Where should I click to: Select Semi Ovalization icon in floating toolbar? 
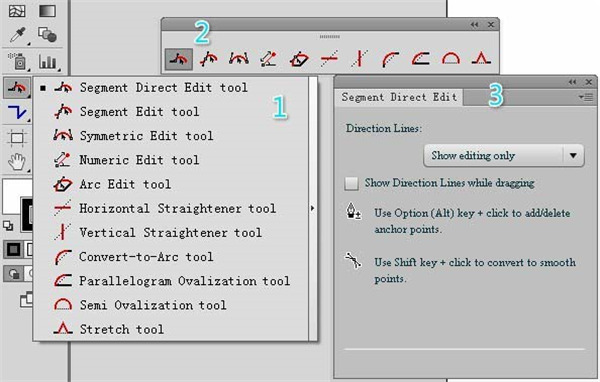coord(451,59)
